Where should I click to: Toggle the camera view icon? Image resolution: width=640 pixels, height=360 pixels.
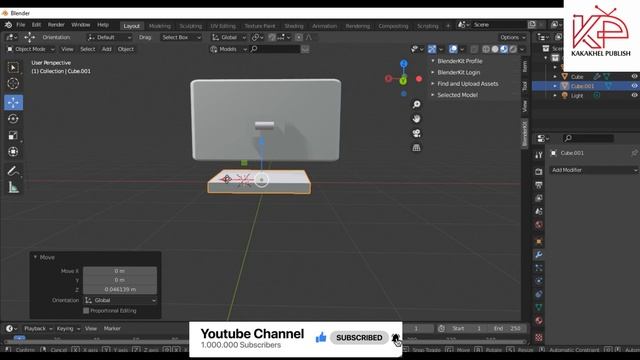(416, 133)
